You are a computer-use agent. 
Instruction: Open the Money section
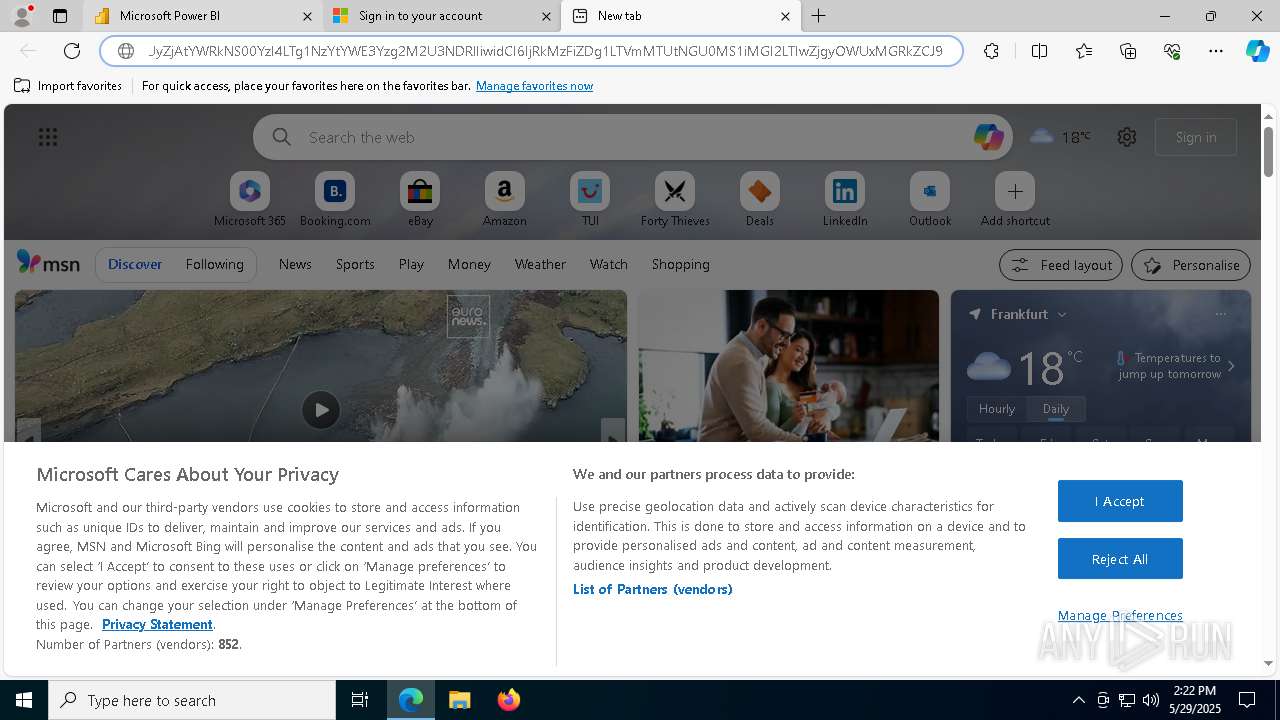tap(469, 264)
